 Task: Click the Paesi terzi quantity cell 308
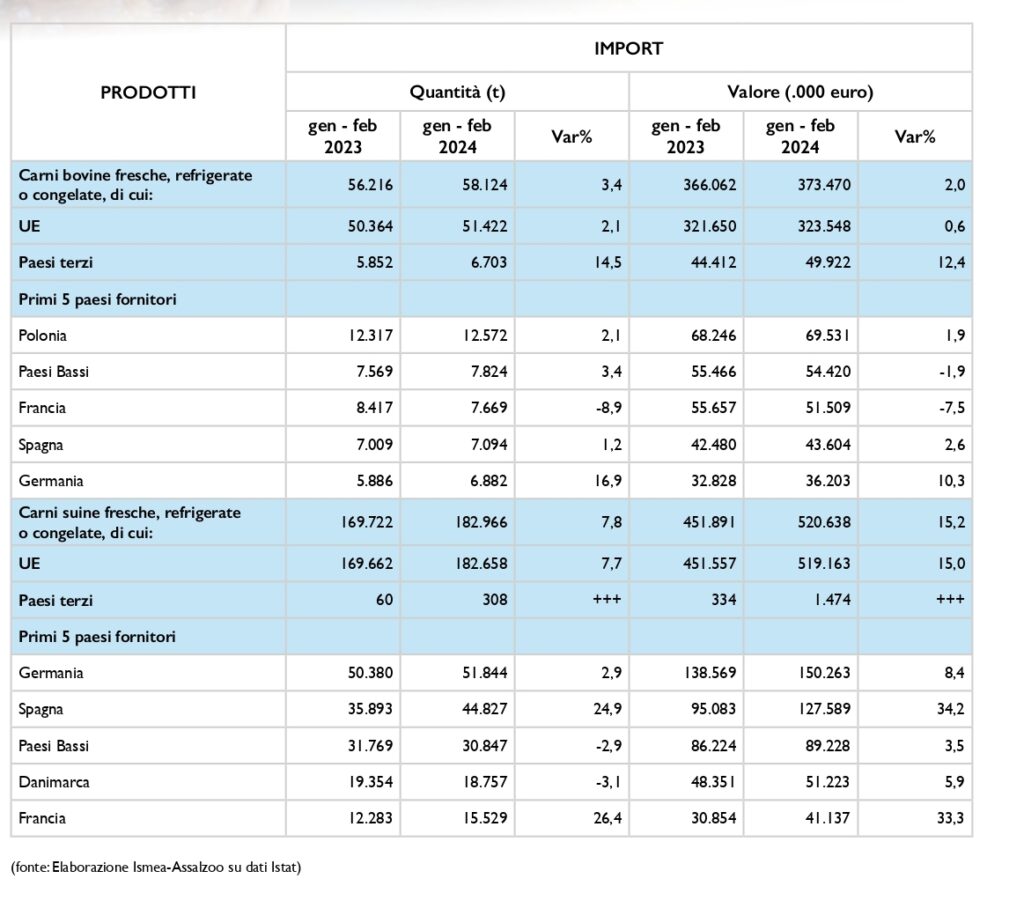497,600
